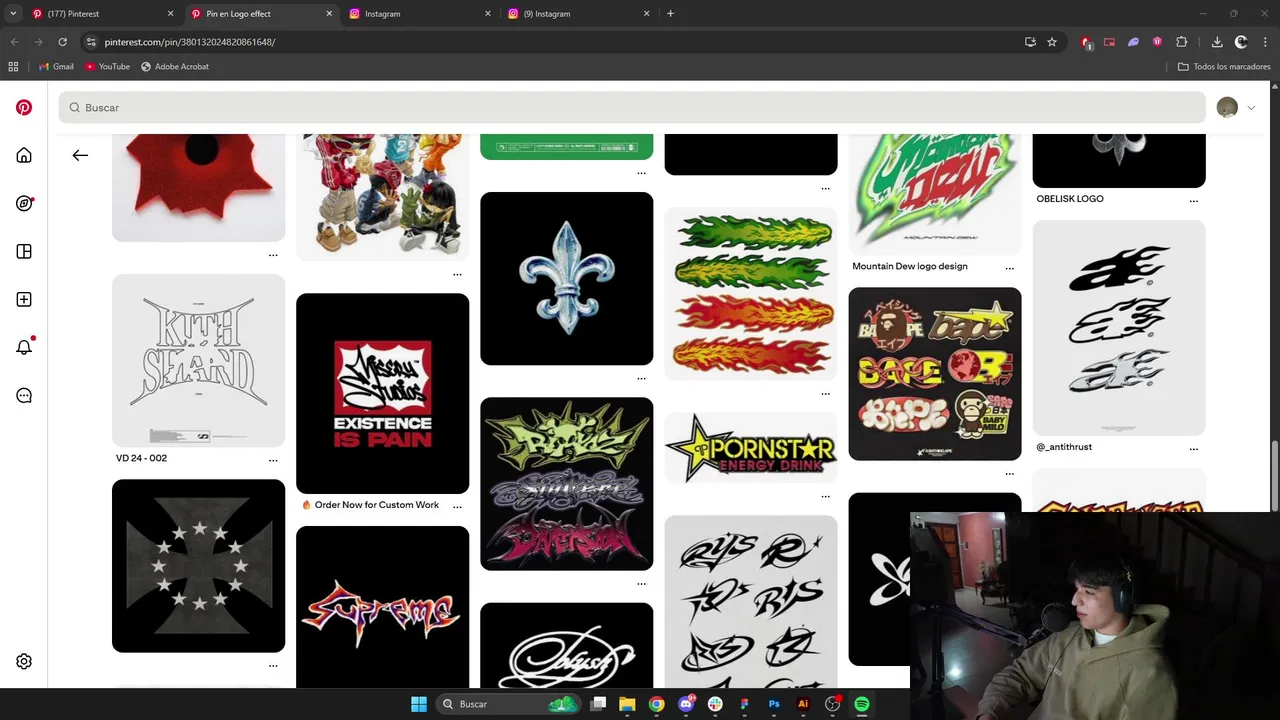1280x720 pixels.
Task: Open the Mountain Dew logo image
Action: [934, 194]
